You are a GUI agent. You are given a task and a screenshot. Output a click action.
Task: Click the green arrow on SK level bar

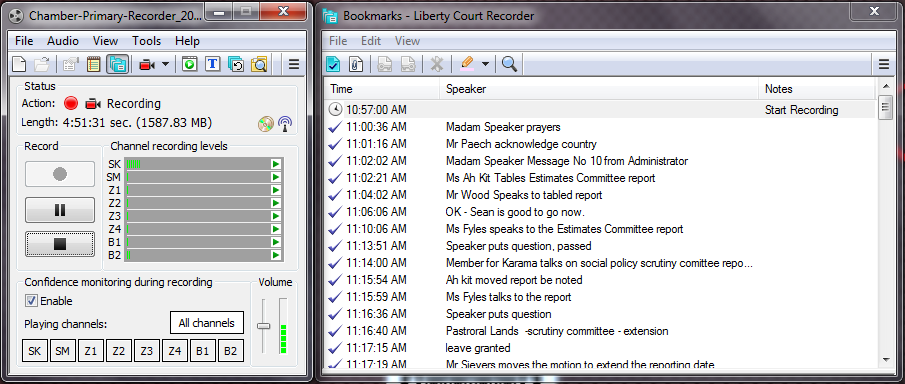point(276,164)
